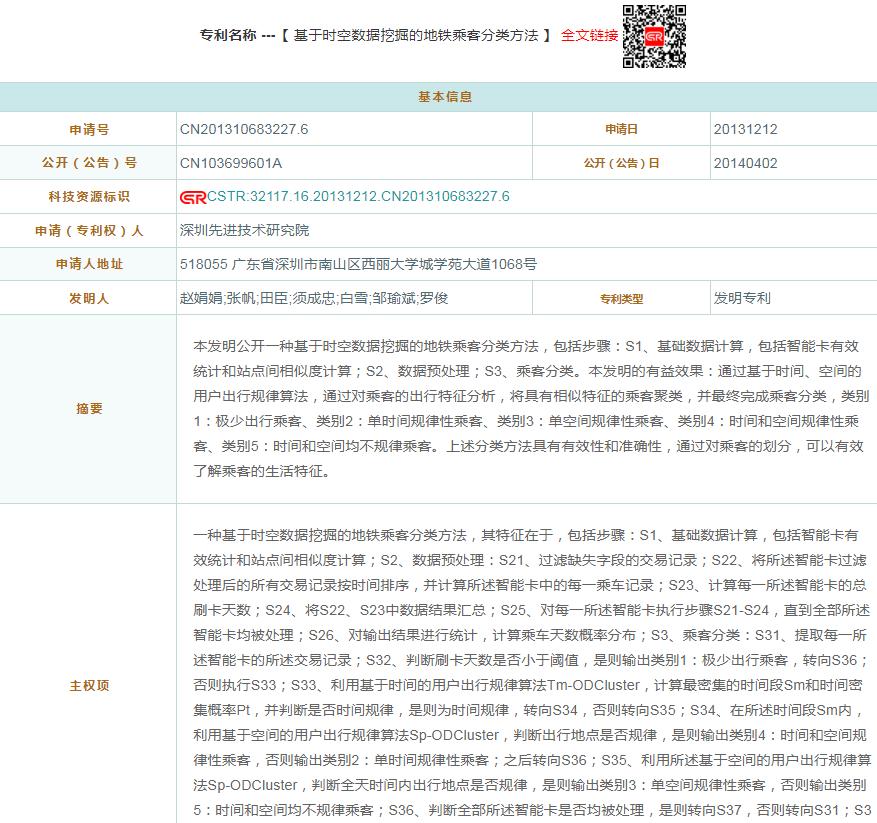Open the CSTR:32117.16.20131212 identifier link
Screen dimensions: 877x823
358,197
